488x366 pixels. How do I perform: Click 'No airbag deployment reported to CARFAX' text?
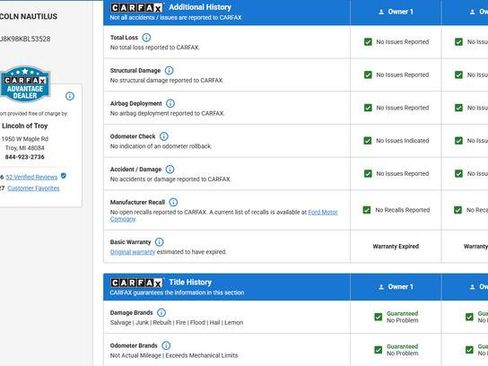click(167, 113)
